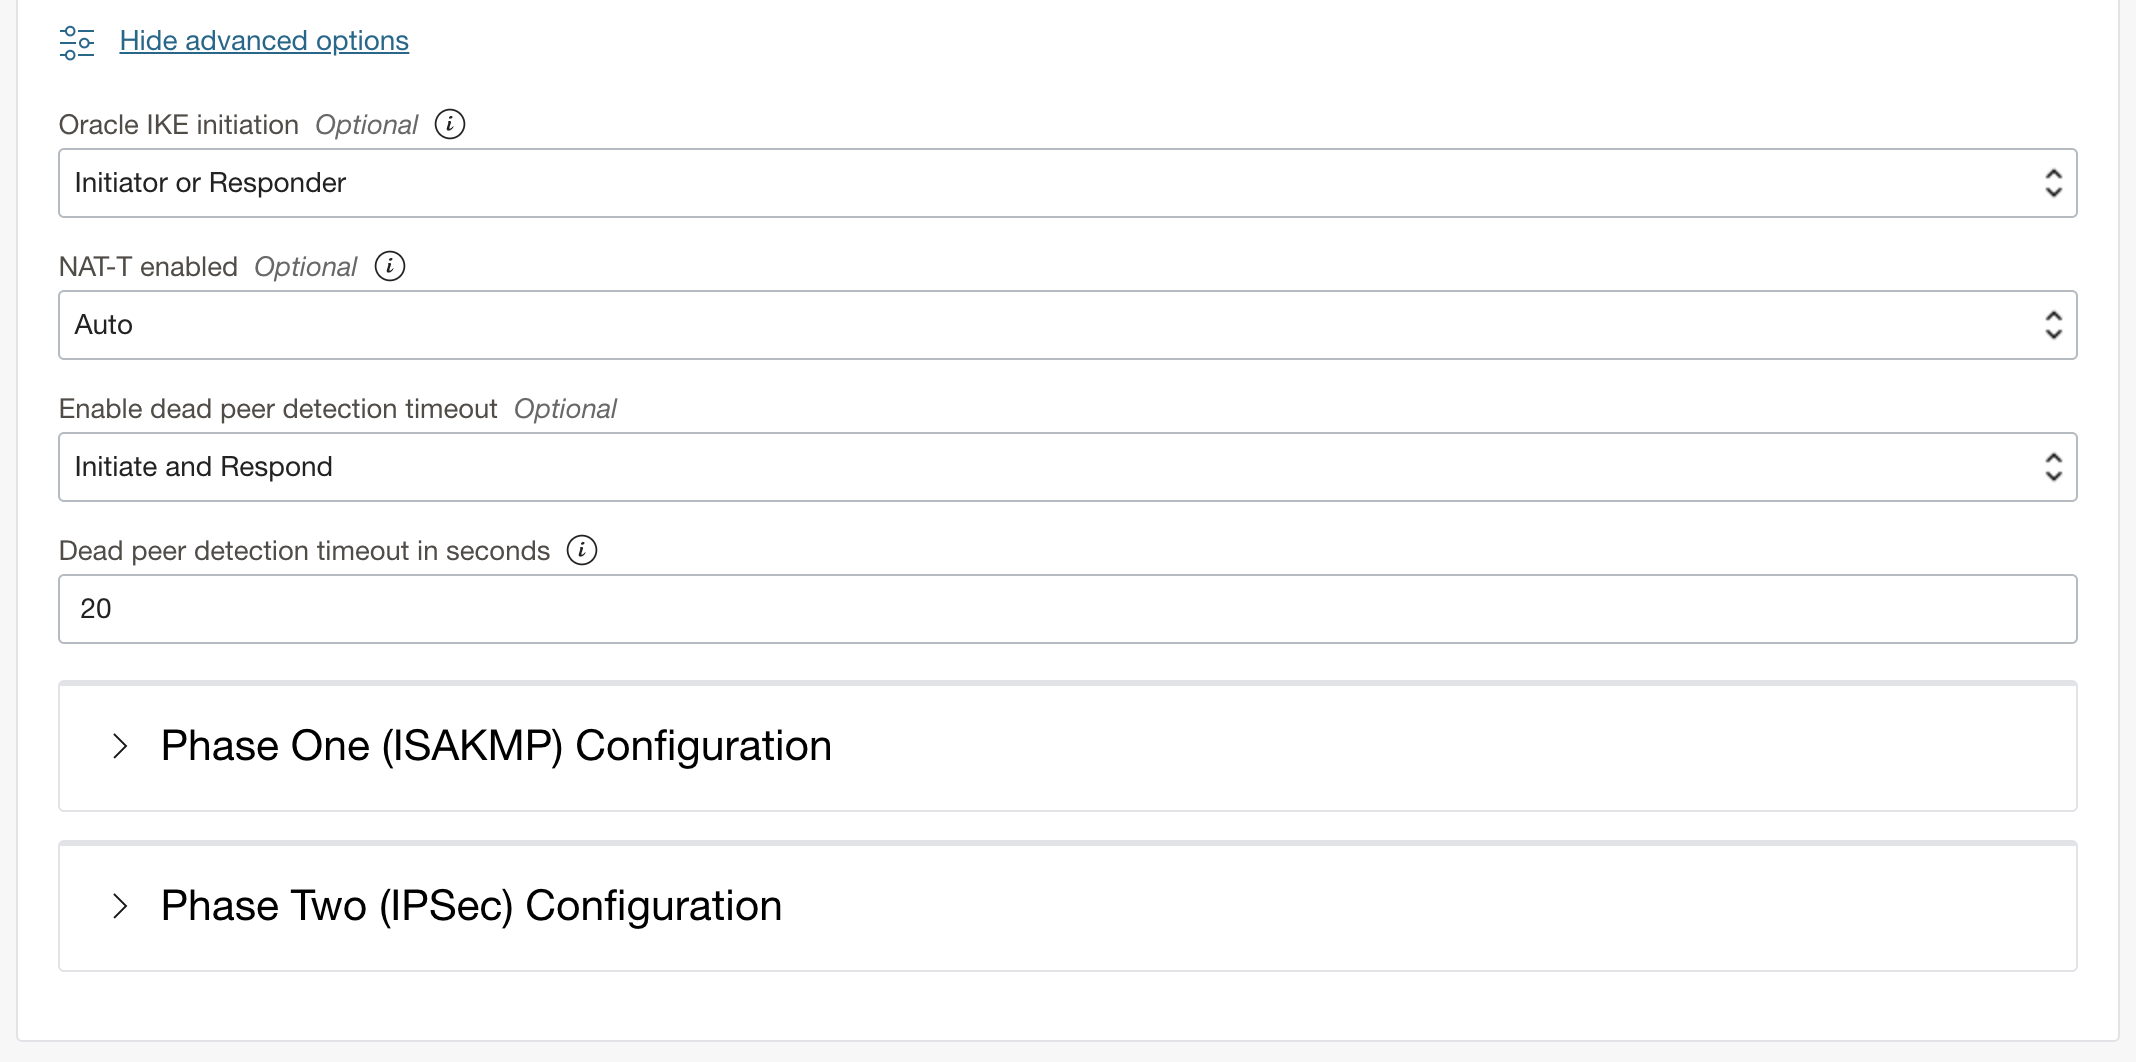Click the Phase One (ISAKMP) Configuration header text
The image size is (2136, 1062).
click(495, 746)
